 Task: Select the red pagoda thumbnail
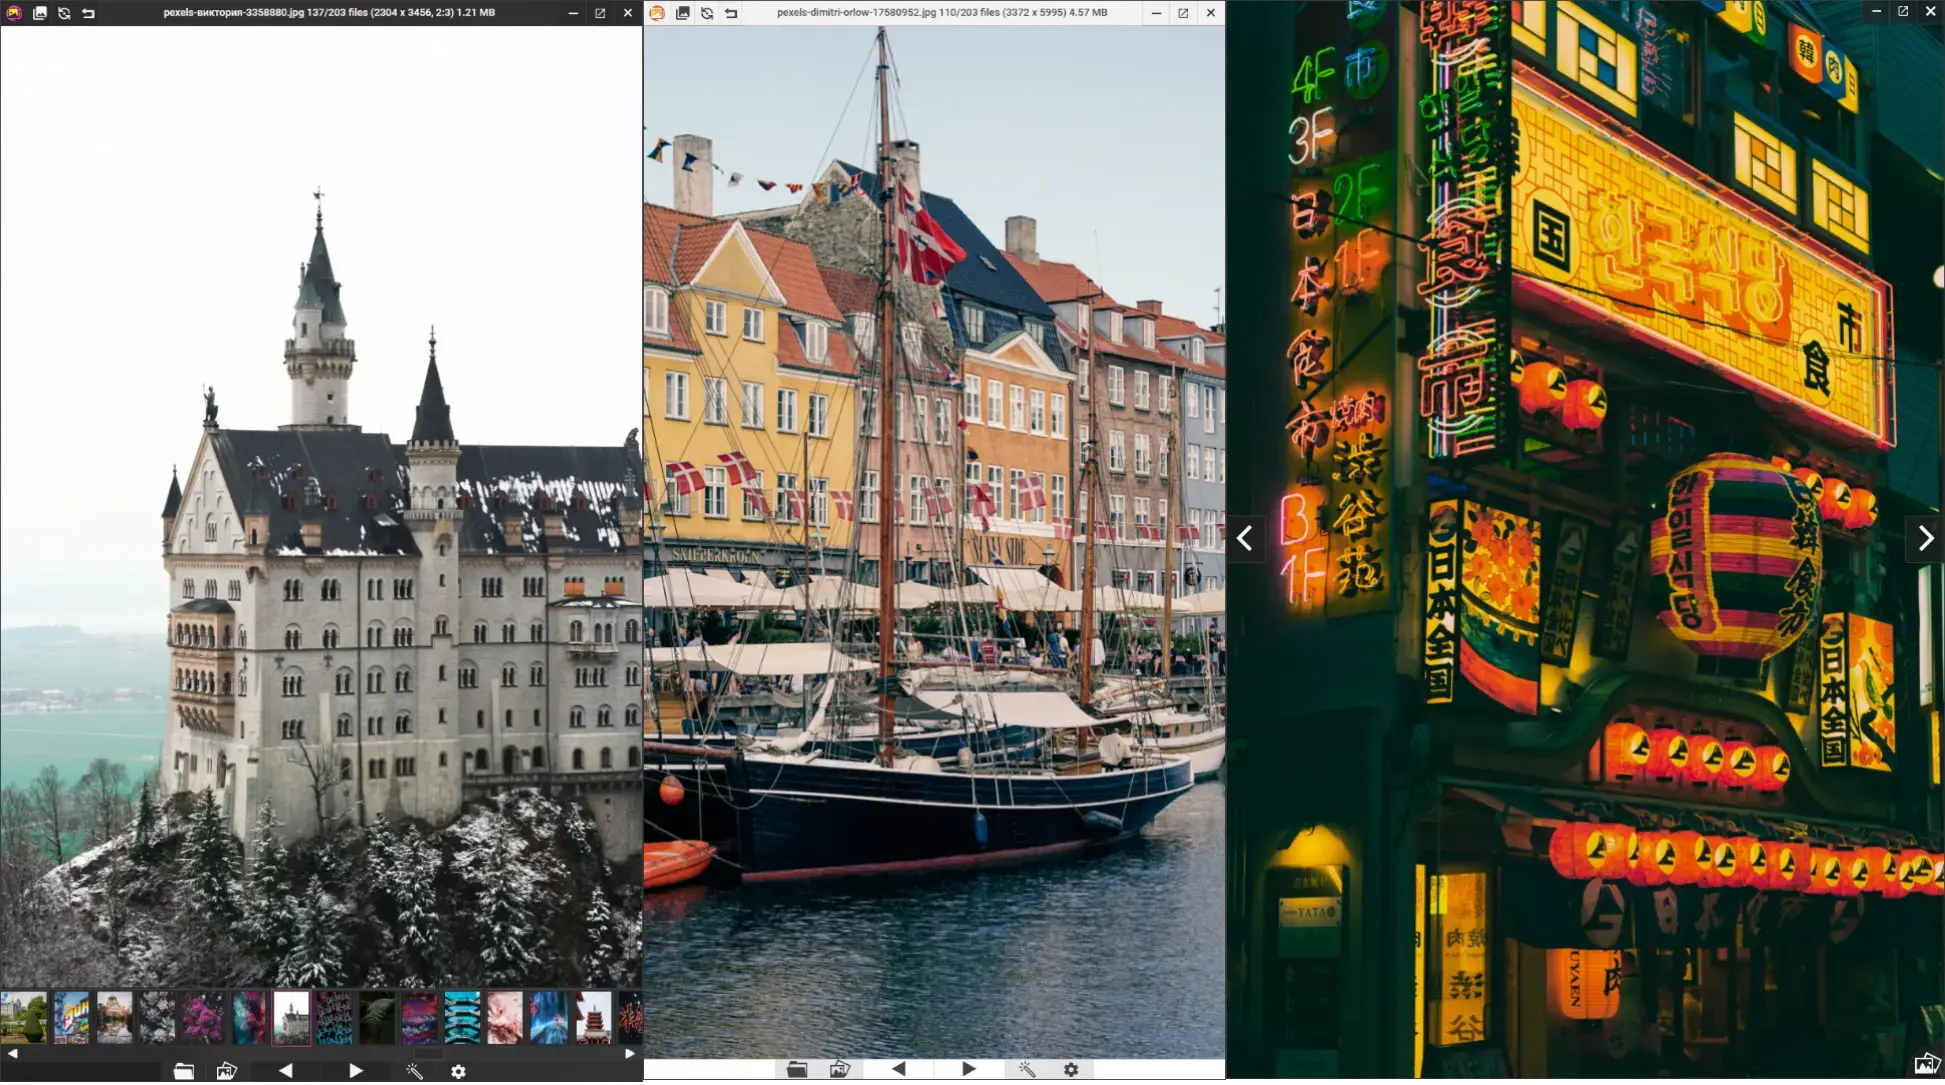click(x=593, y=1018)
